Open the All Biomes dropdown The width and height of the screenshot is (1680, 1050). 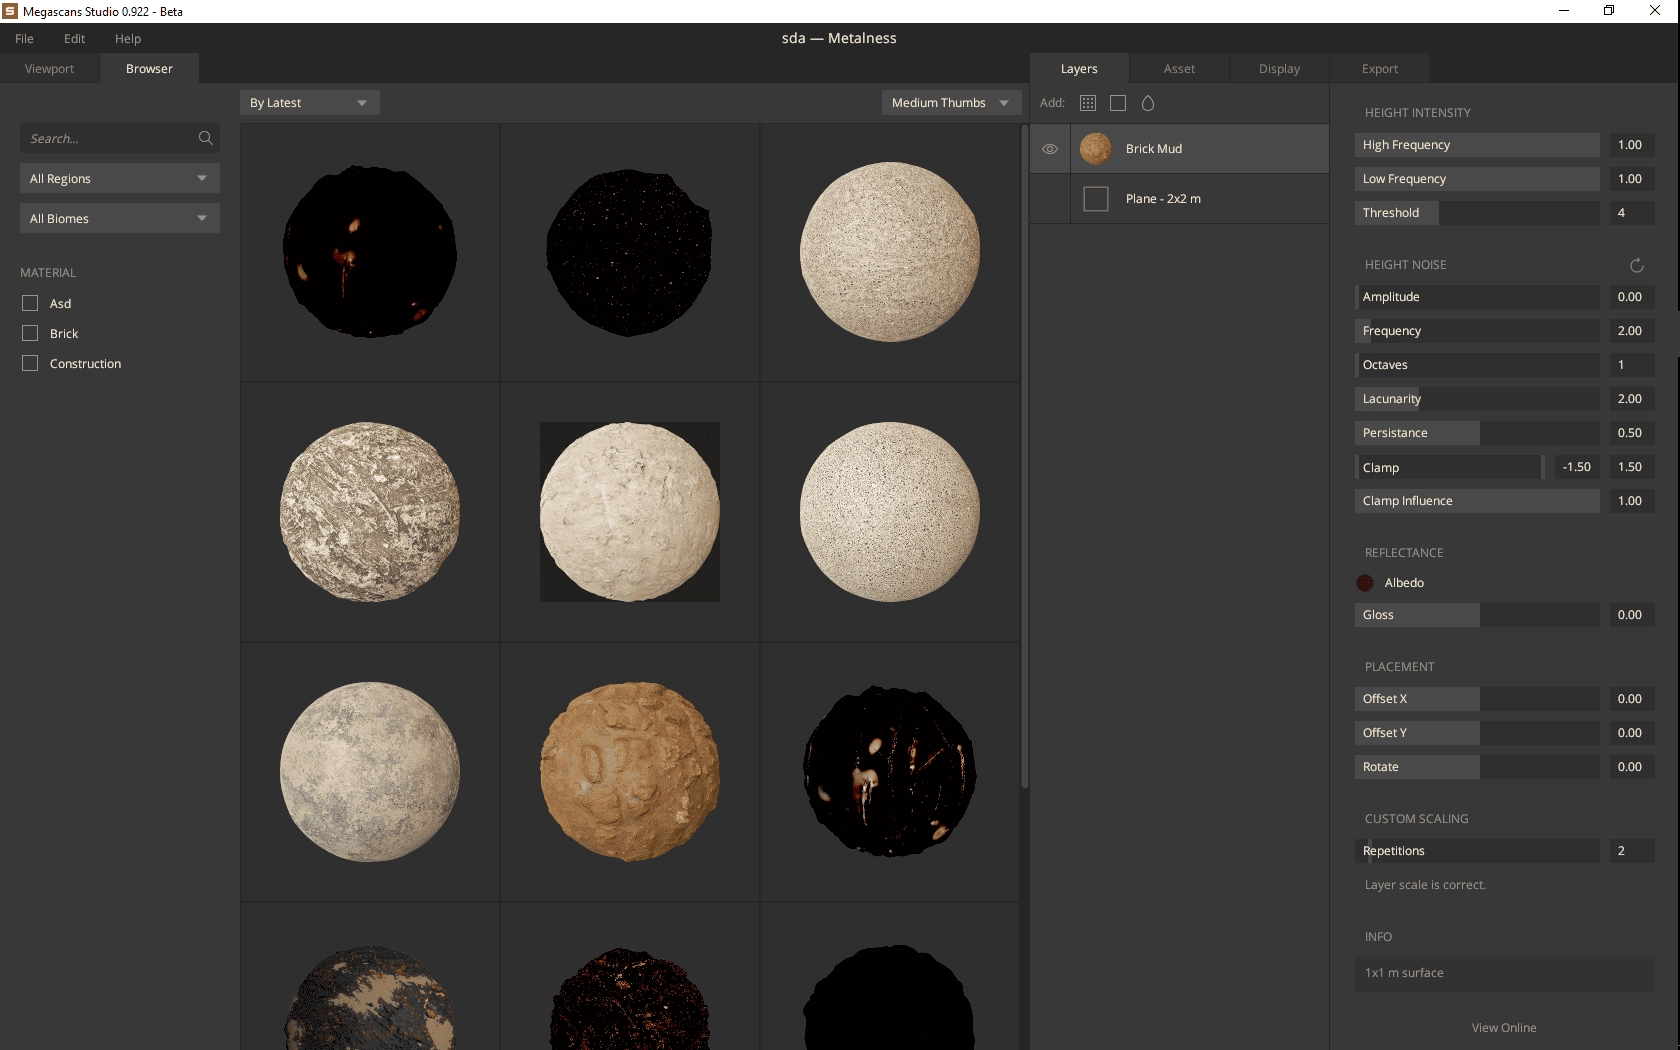click(x=120, y=218)
